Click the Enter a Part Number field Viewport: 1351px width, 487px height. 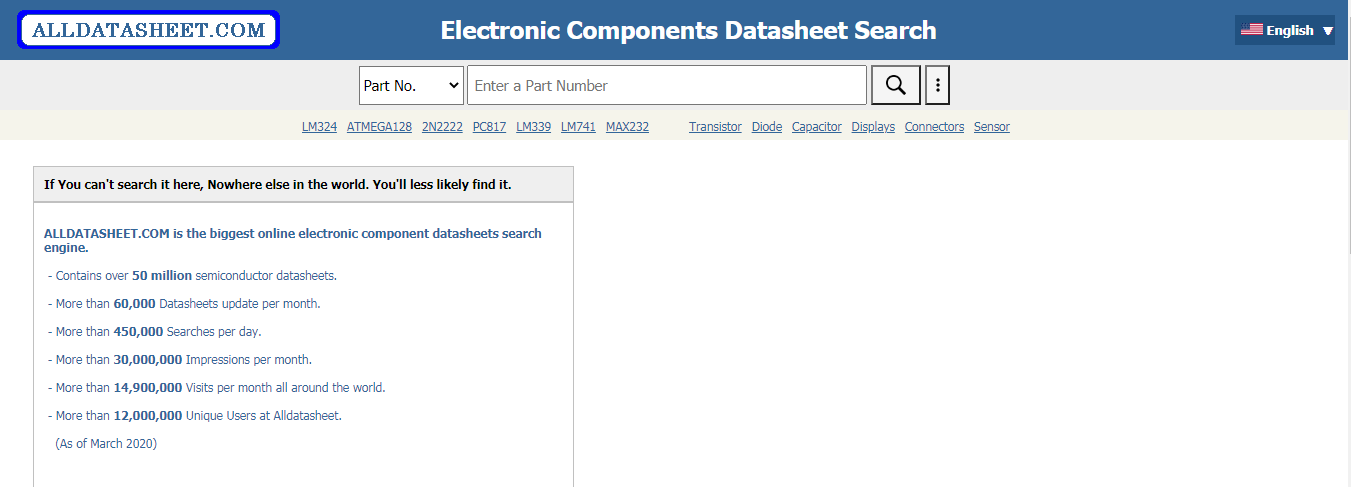click(x=666, y=86)
